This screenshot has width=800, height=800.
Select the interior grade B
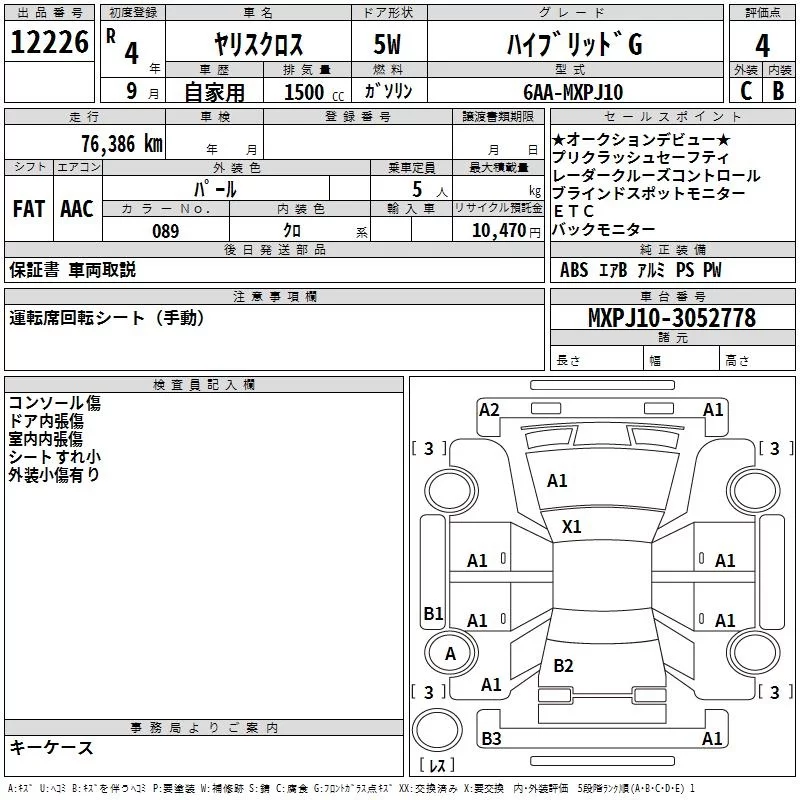(779, 91)
